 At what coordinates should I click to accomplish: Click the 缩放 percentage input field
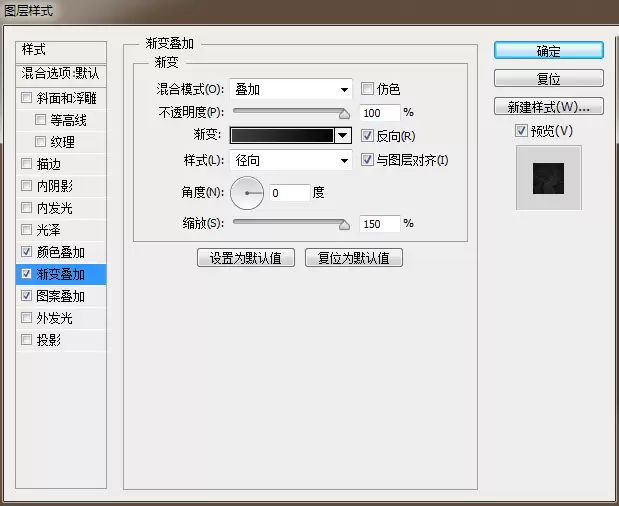(x=379, y=224)
